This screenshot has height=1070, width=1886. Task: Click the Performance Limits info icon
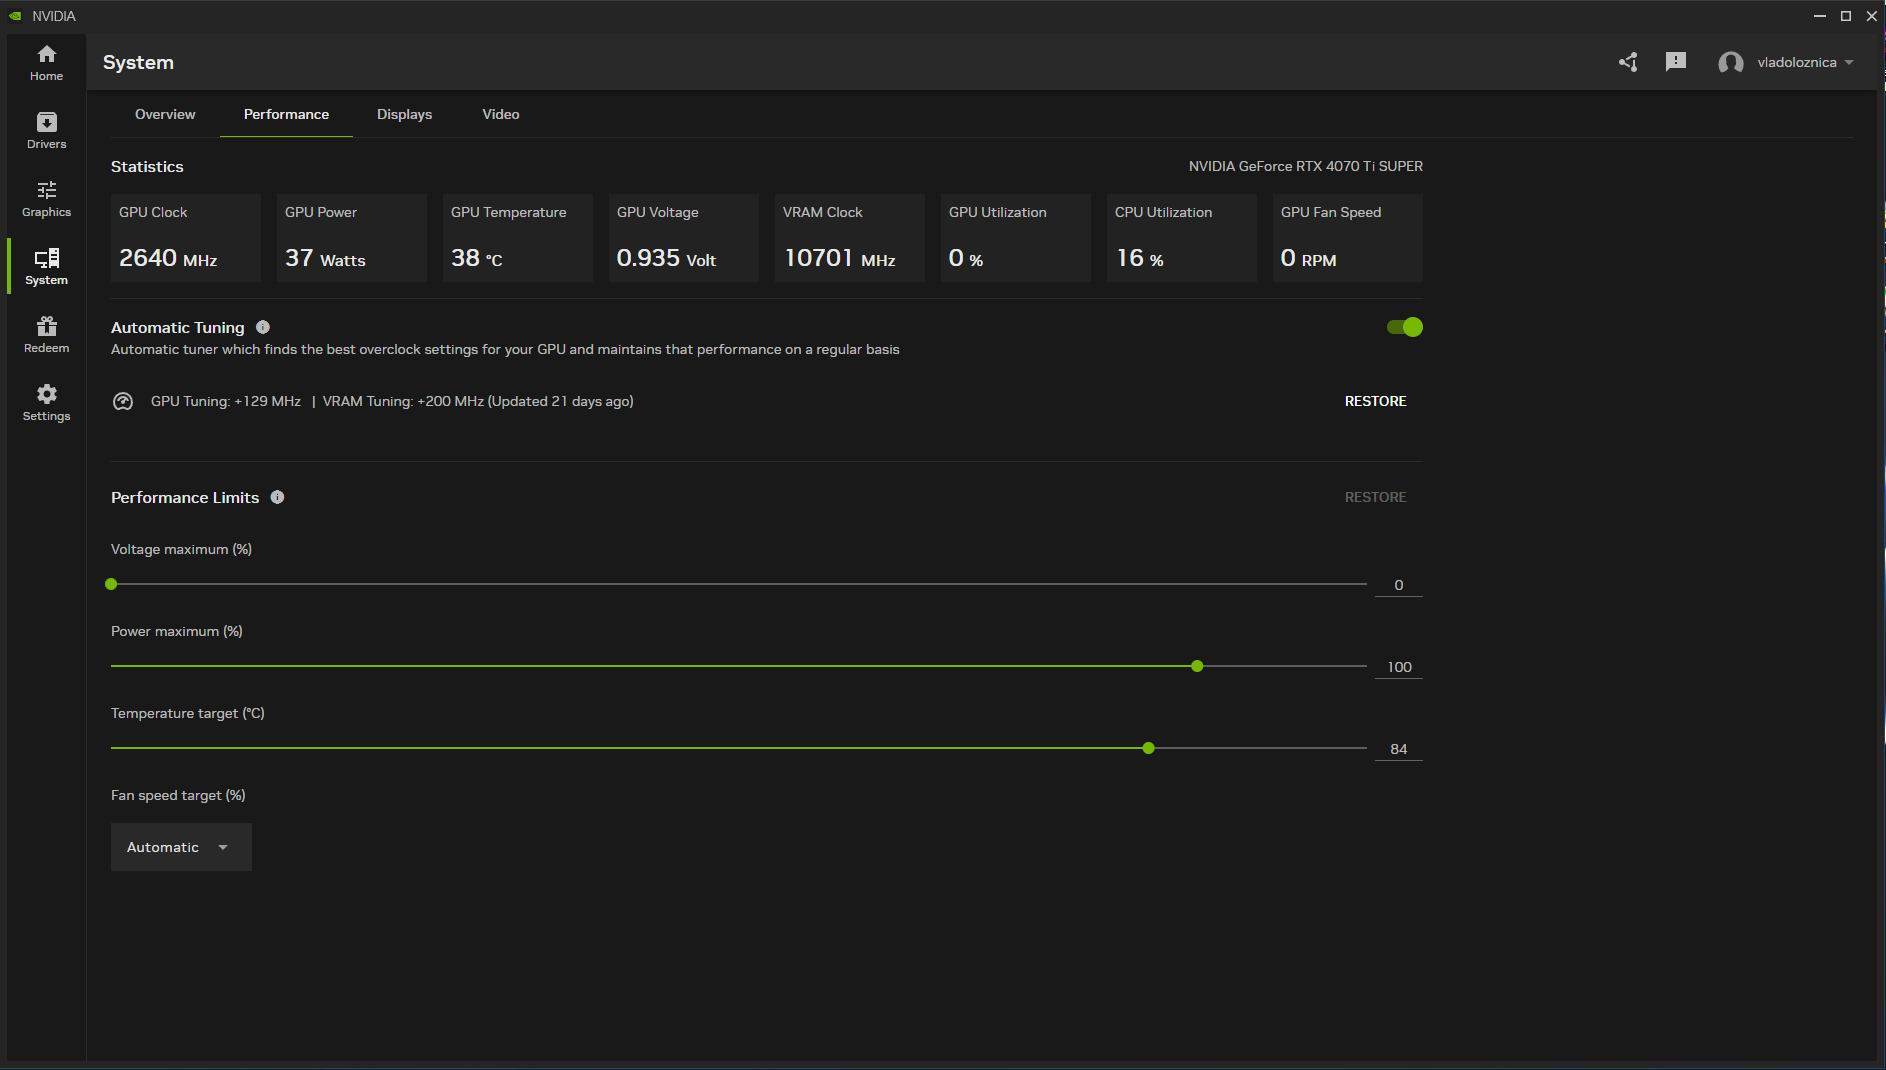[278, 497]
